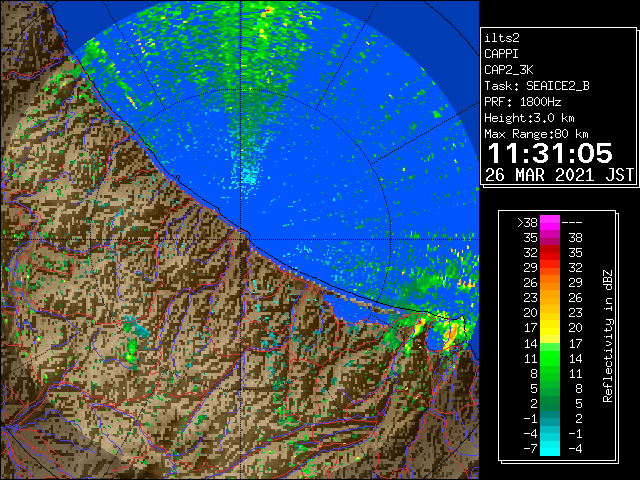Click the red 32 dBZ legend swatch

[550, 253]
